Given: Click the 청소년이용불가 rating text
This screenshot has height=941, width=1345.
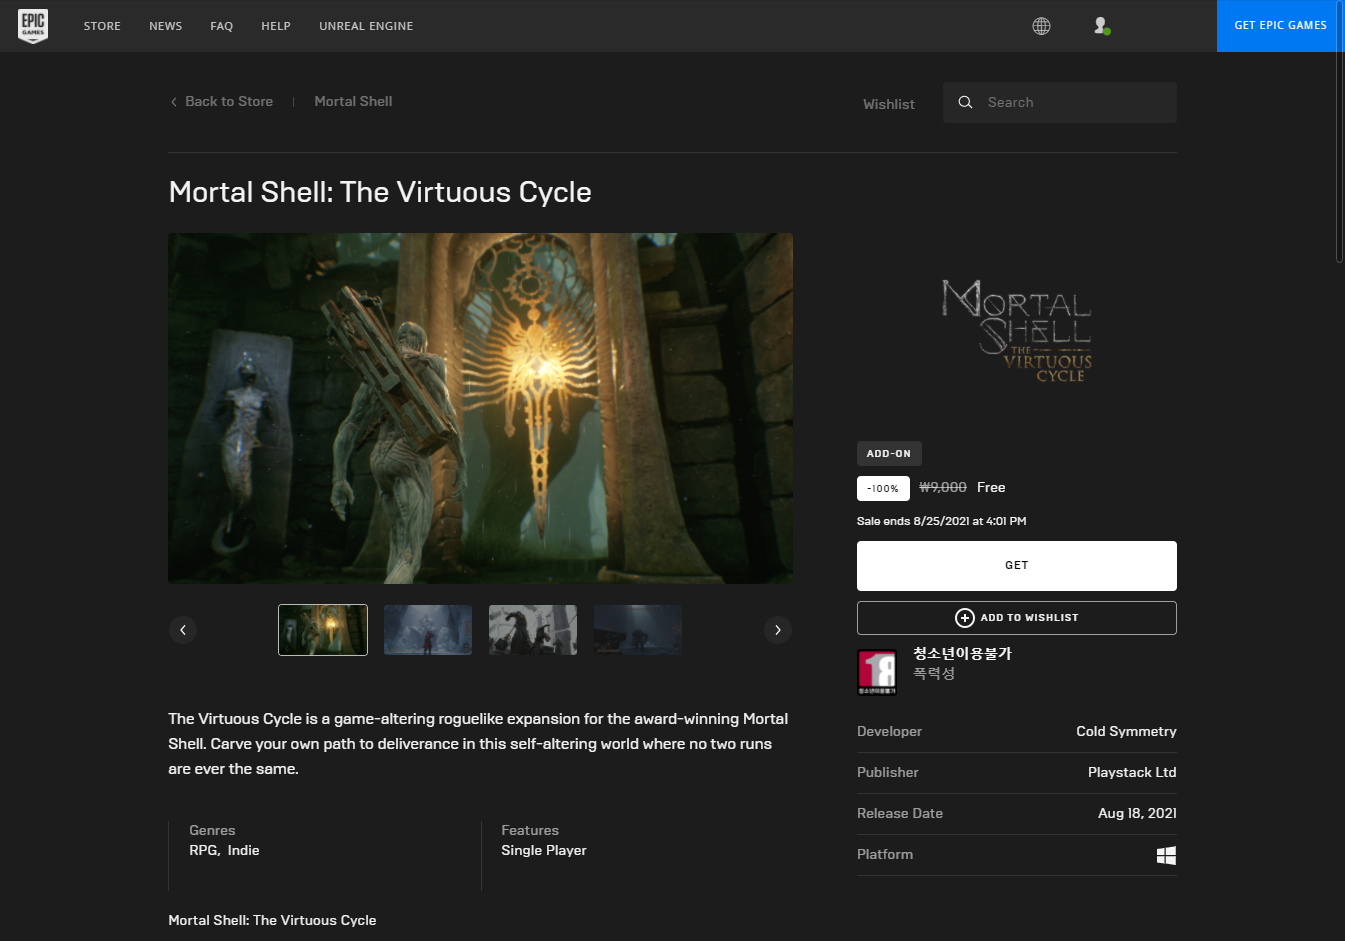Looking at the screenshot, I should [962, 653].
